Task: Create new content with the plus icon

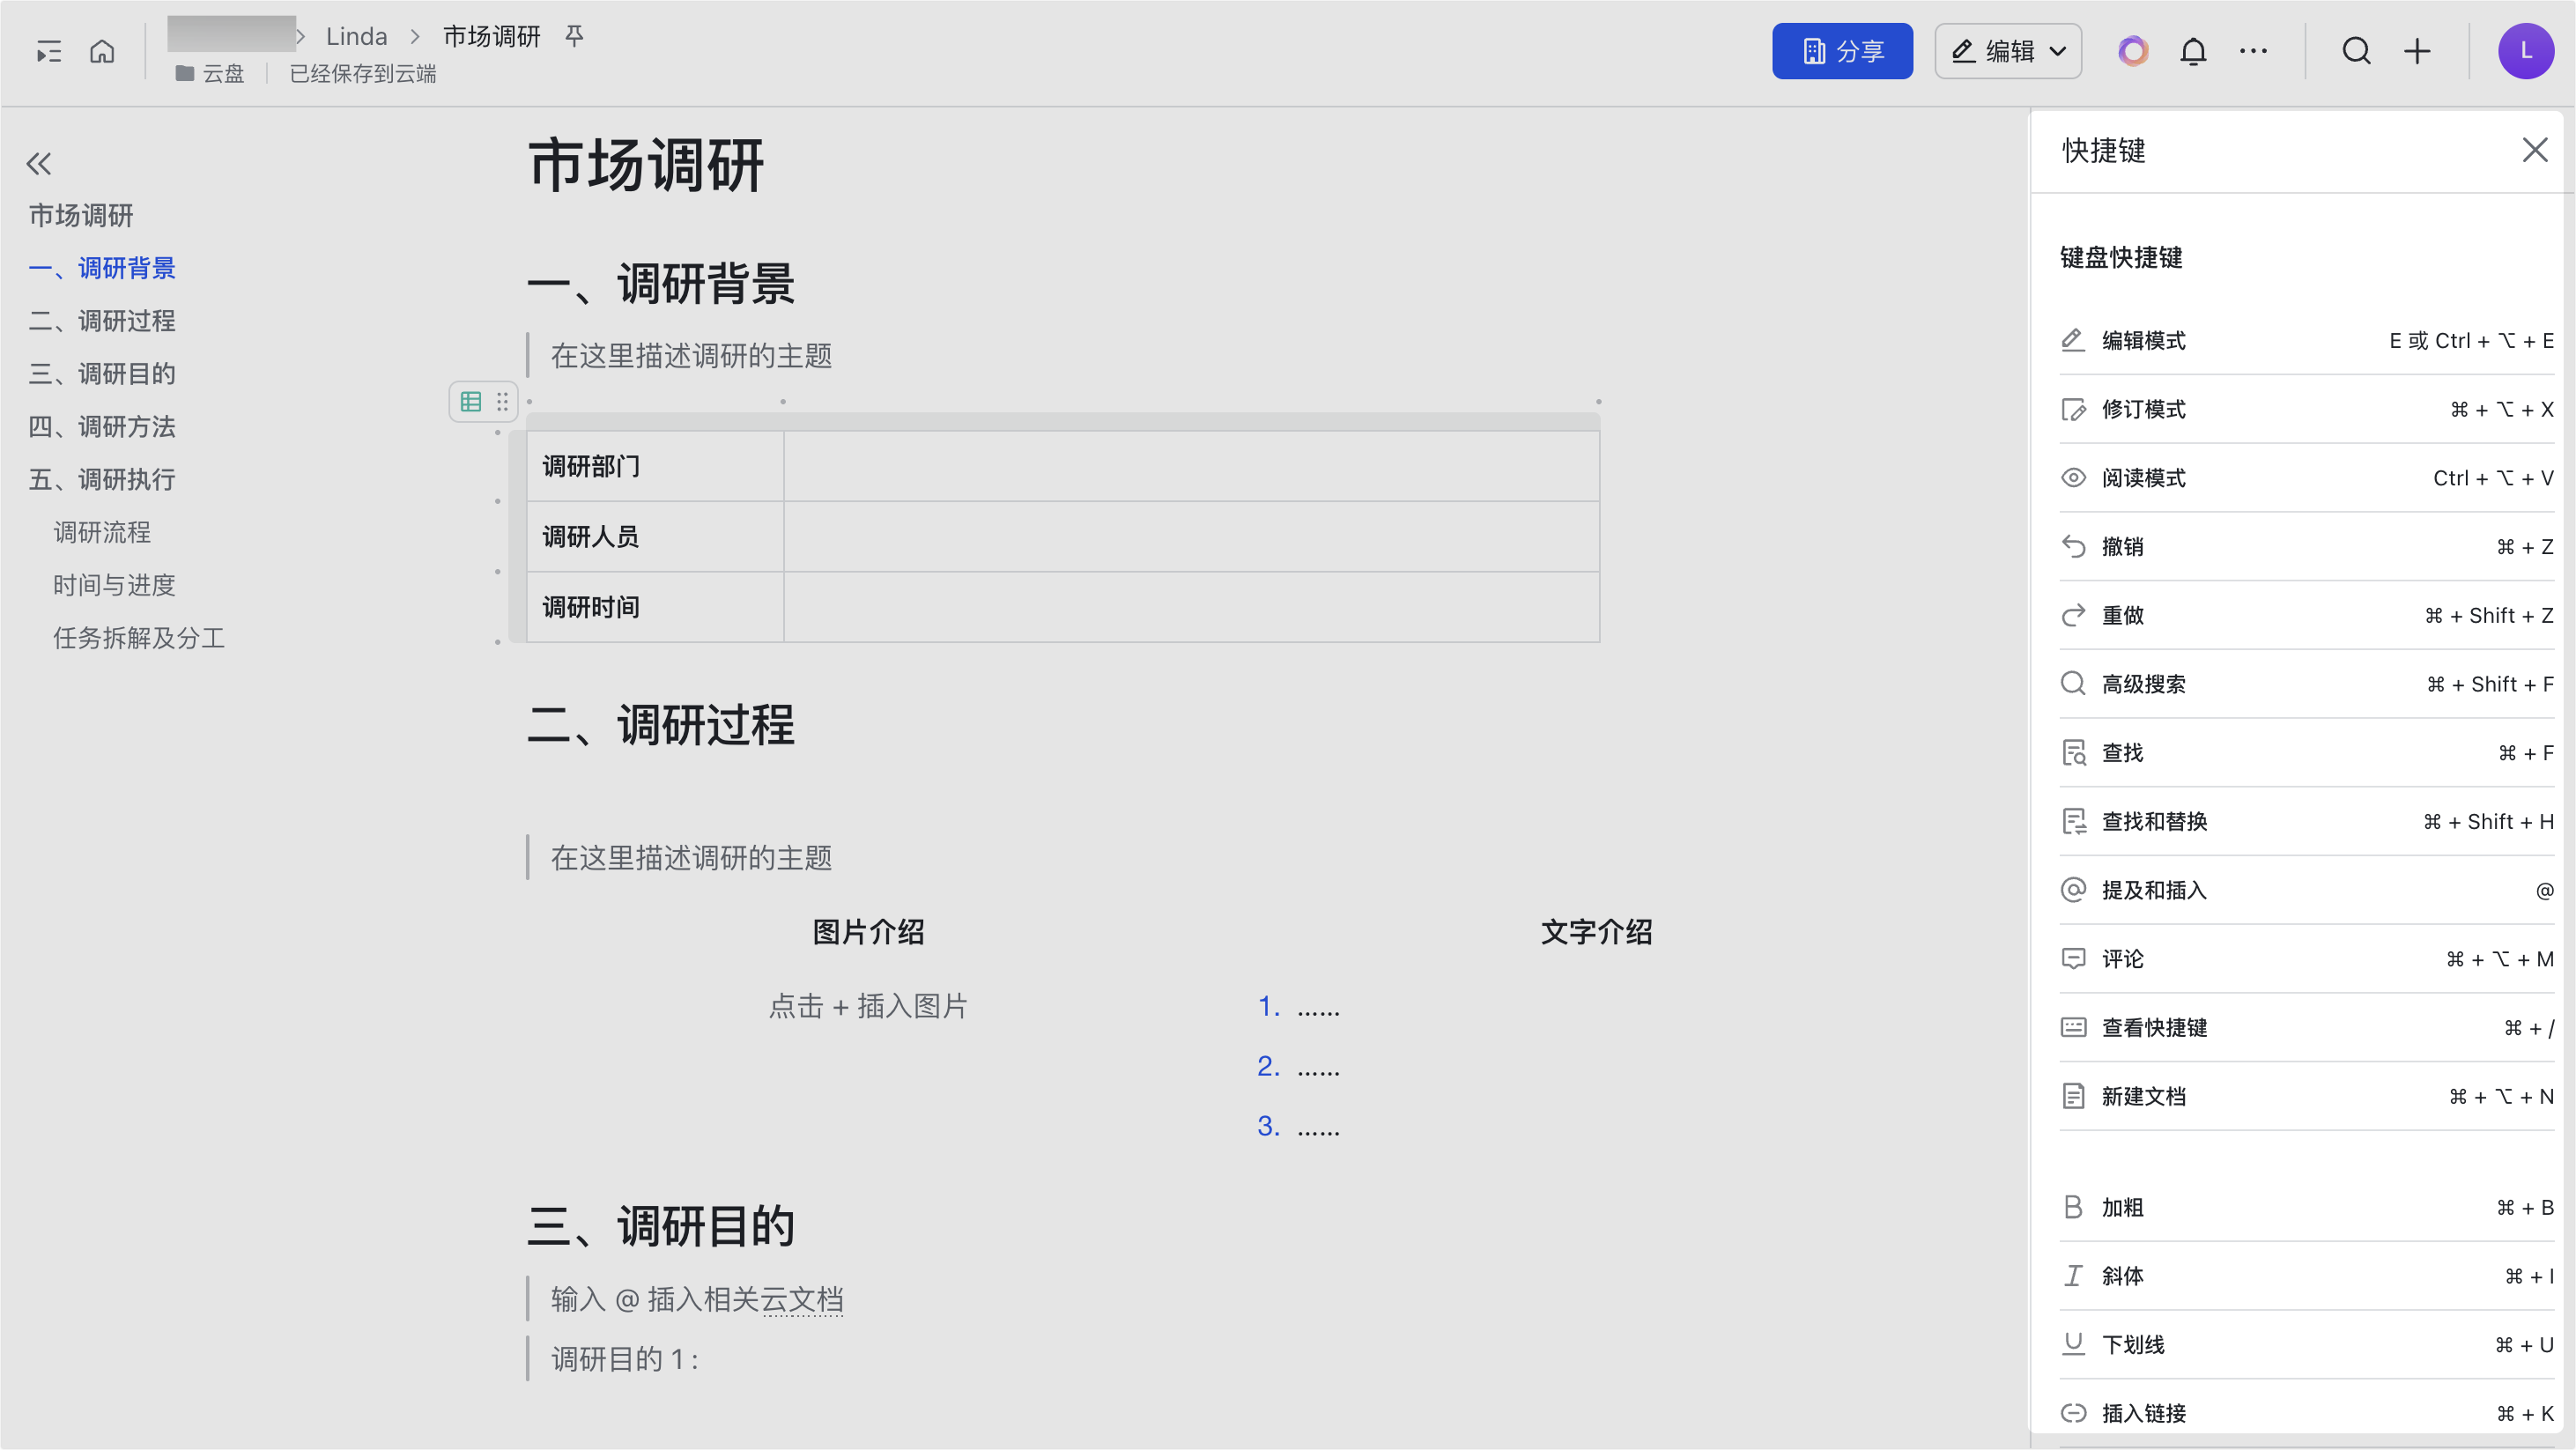Action: click(x=2417, y=50)
